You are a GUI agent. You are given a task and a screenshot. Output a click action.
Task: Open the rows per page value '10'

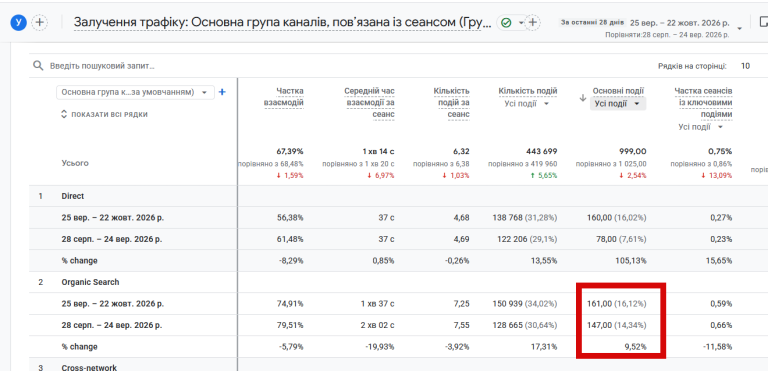745,66
